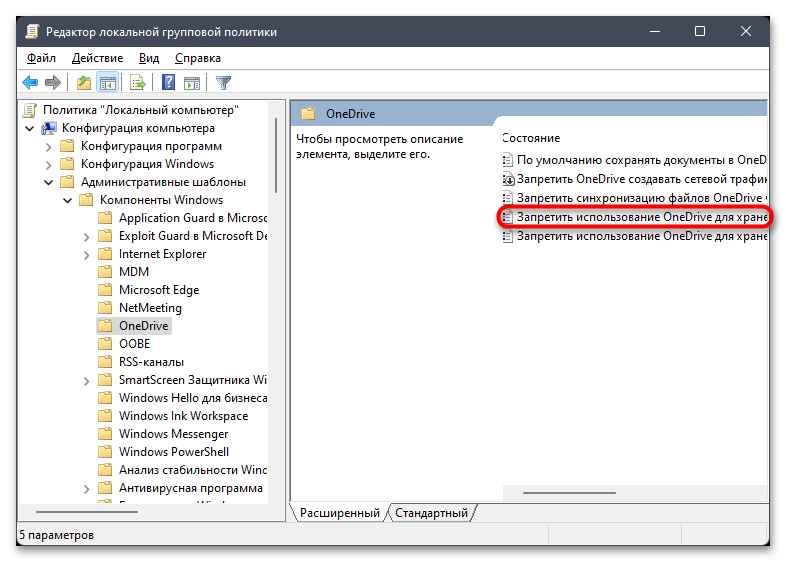
Task: Select the last 'Запретить использование OneDrive' policy row
Action: point(634,236)
